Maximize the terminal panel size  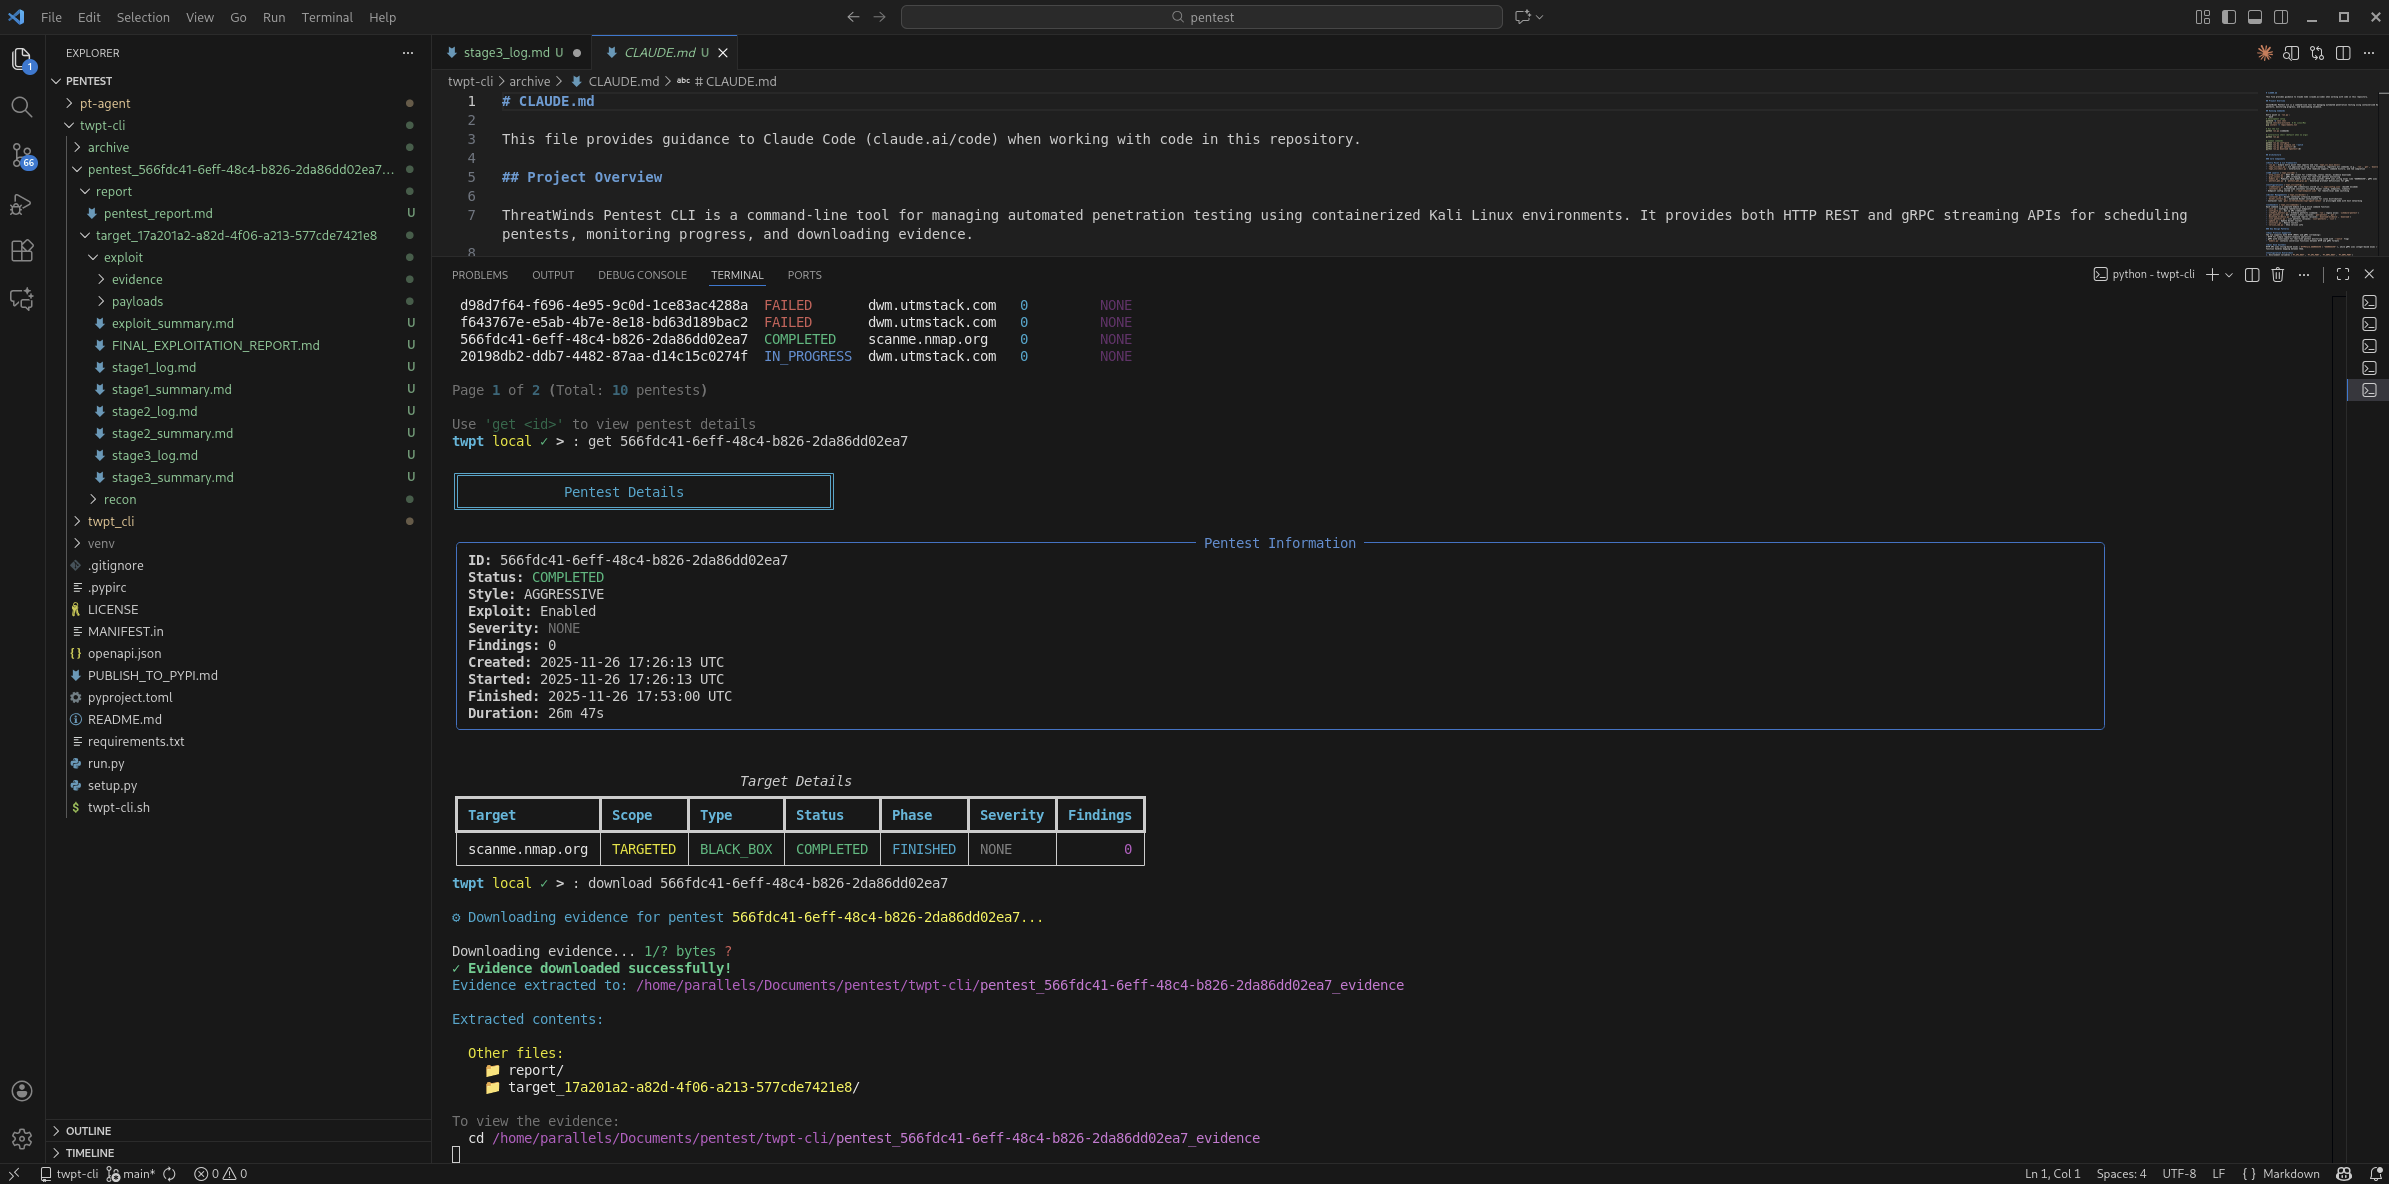pyautogui.click(x=2343, y=274)
